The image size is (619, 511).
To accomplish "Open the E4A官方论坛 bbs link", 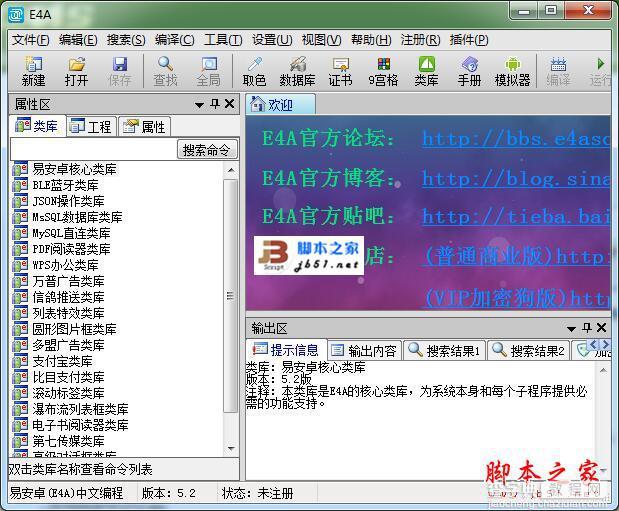I will [516, 138].
